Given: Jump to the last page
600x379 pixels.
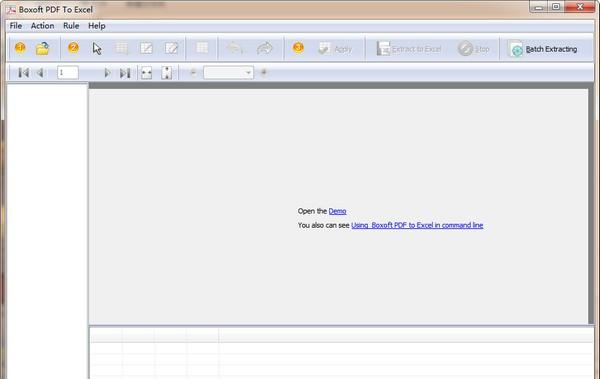Looking at the screenshot, I should coord(125,73).
